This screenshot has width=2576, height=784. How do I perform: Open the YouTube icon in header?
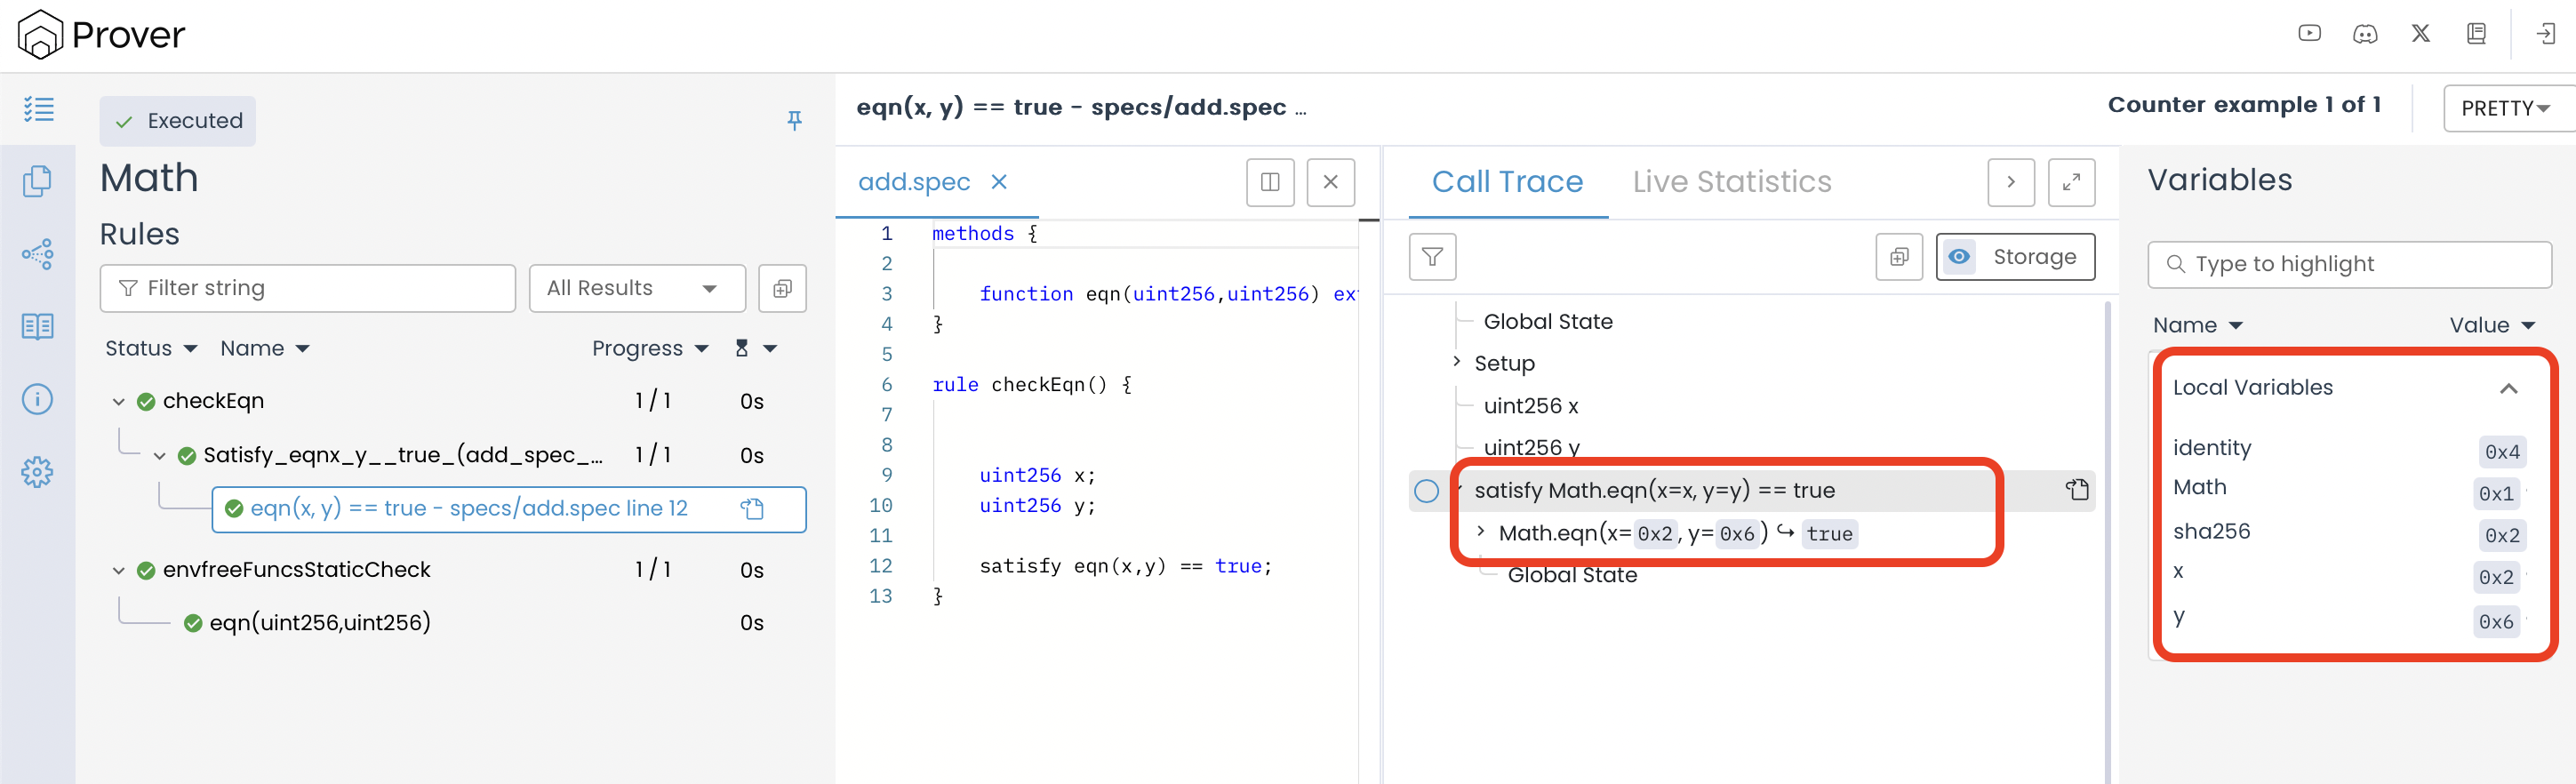(2309, 34)
